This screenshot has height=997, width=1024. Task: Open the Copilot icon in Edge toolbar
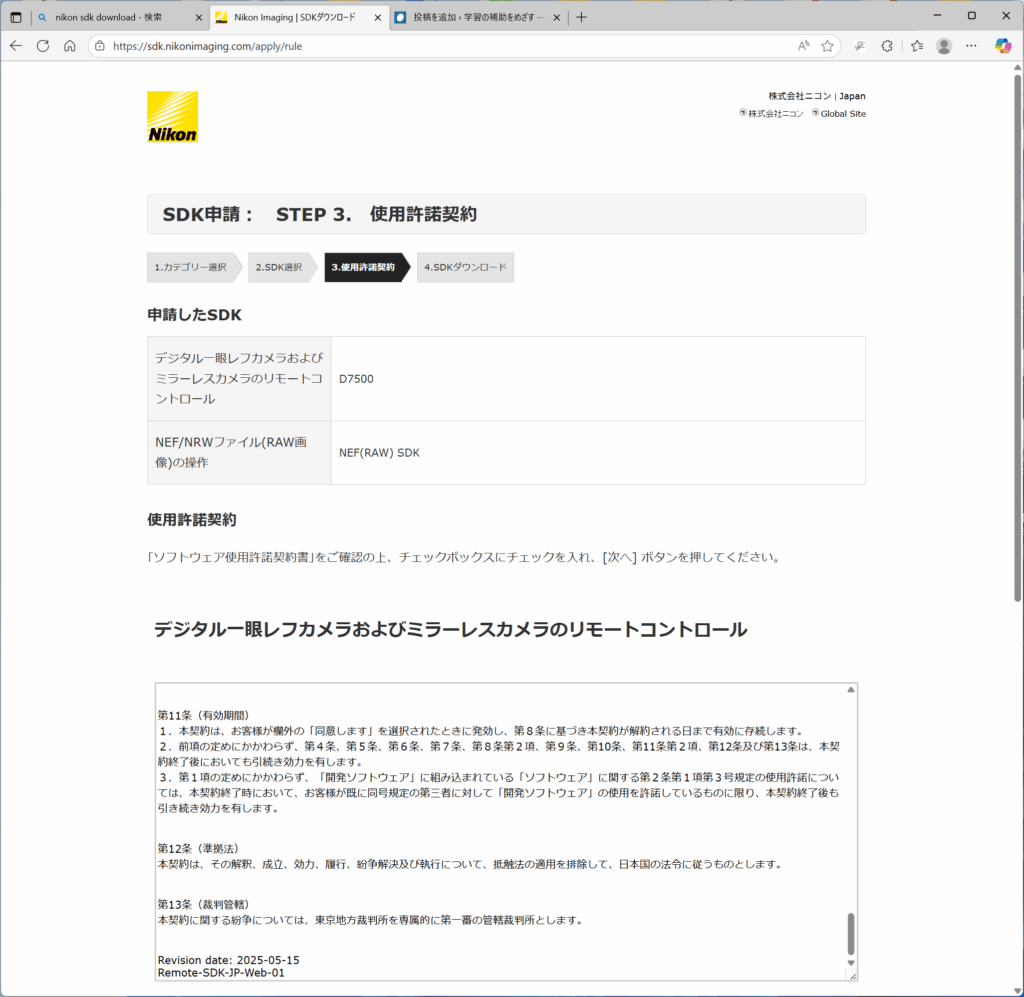coord(1003,46)
